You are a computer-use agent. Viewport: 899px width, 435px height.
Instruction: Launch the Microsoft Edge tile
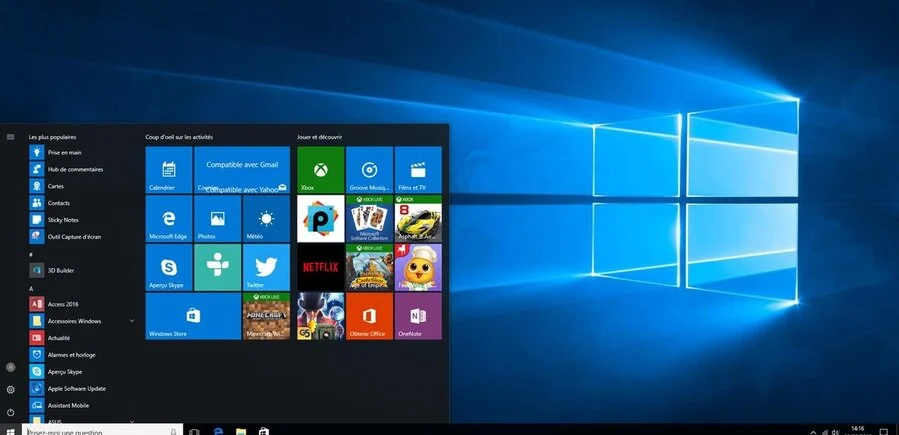pos(169,218)
